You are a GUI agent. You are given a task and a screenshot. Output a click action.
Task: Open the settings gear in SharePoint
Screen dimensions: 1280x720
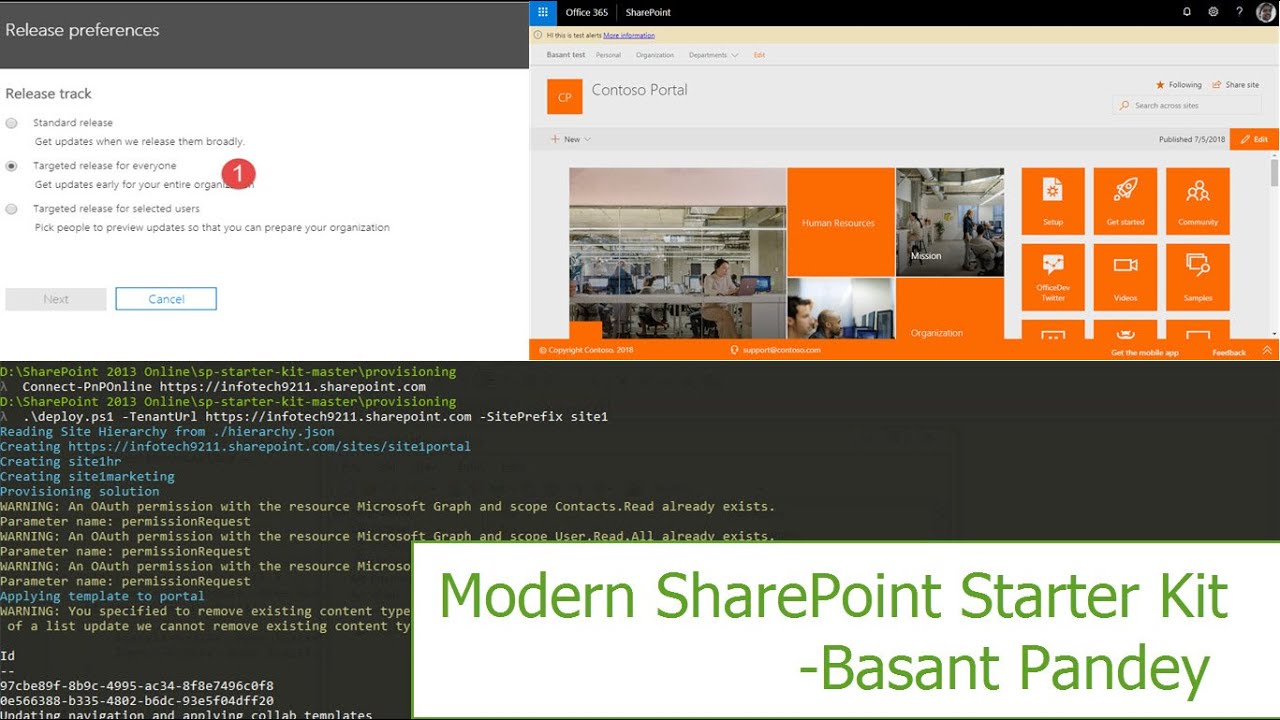(x=1213, y=12)
